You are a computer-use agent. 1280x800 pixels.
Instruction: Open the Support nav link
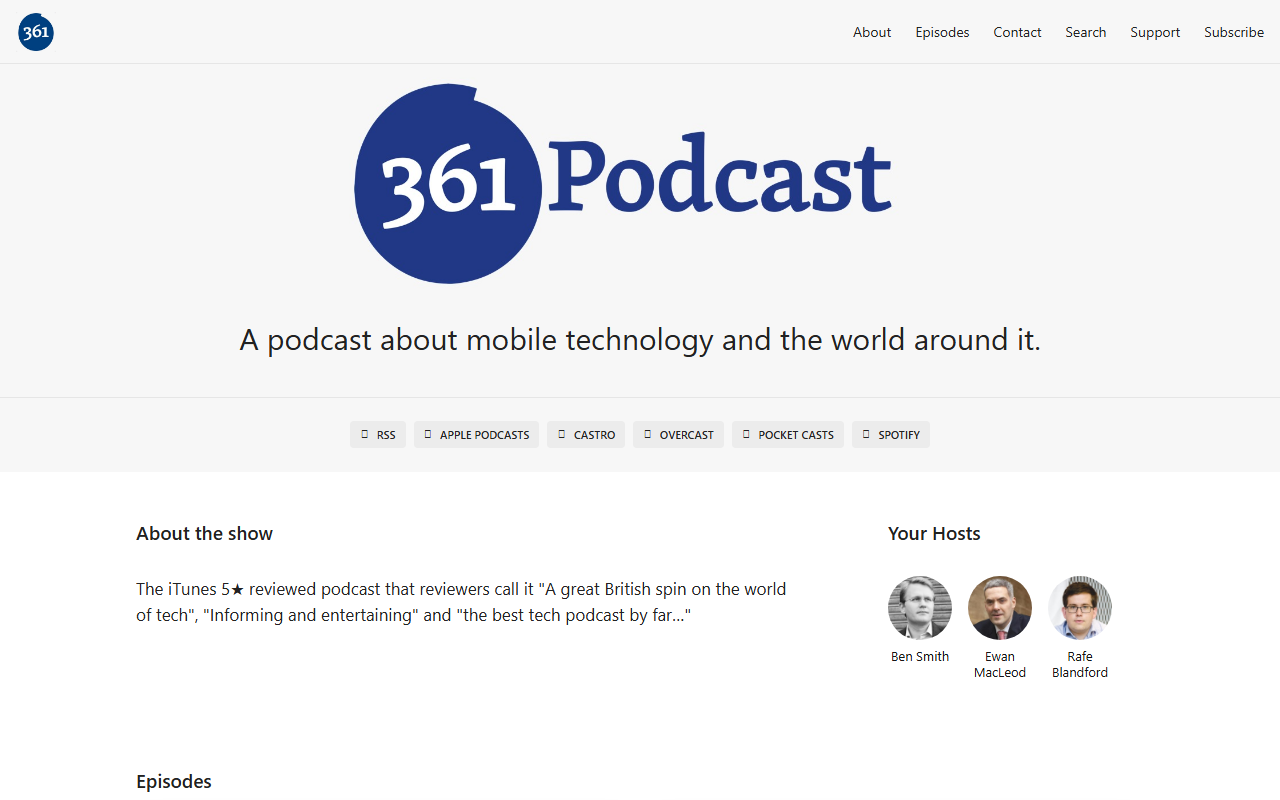click(1155, 32)
